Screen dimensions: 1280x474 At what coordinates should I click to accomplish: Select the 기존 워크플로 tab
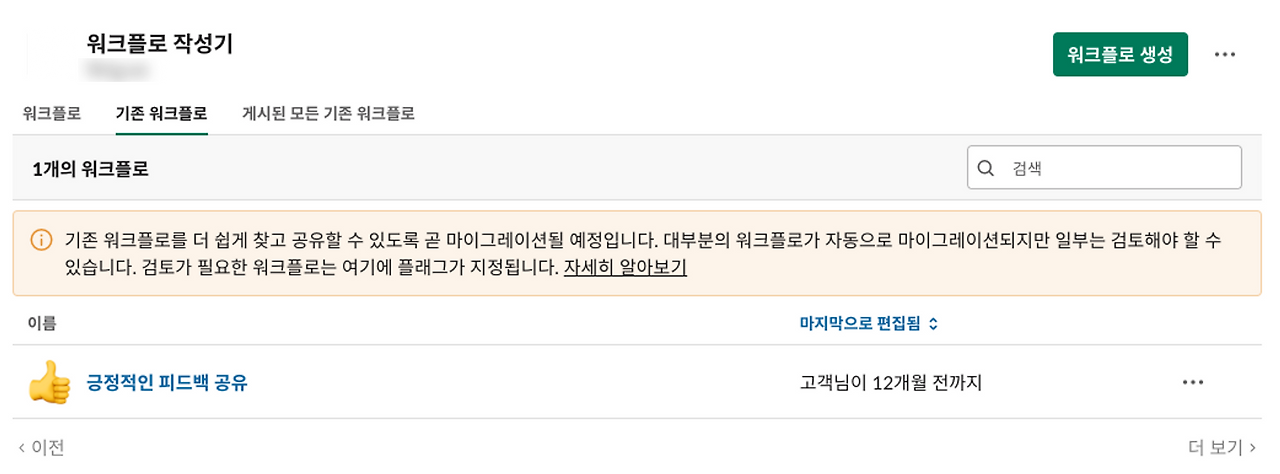coord(161,113)
